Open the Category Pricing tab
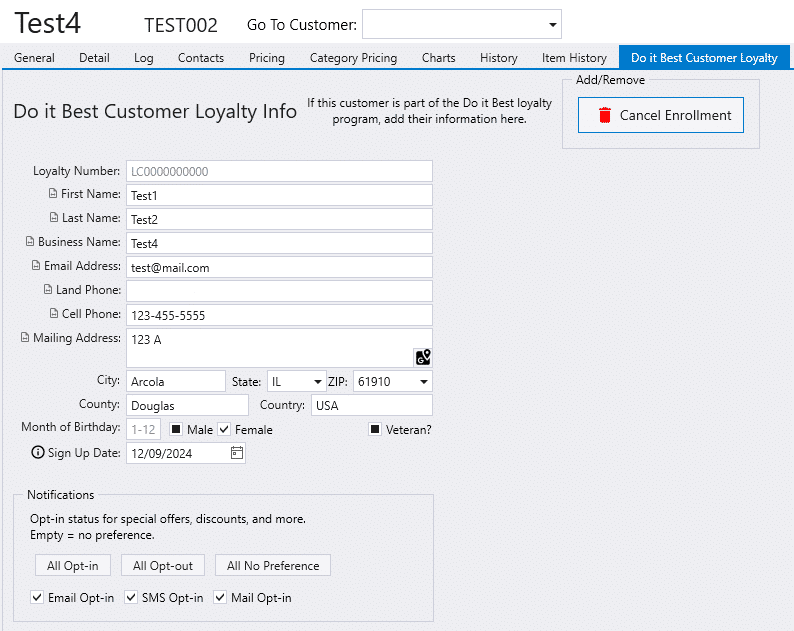 (353, 58)
